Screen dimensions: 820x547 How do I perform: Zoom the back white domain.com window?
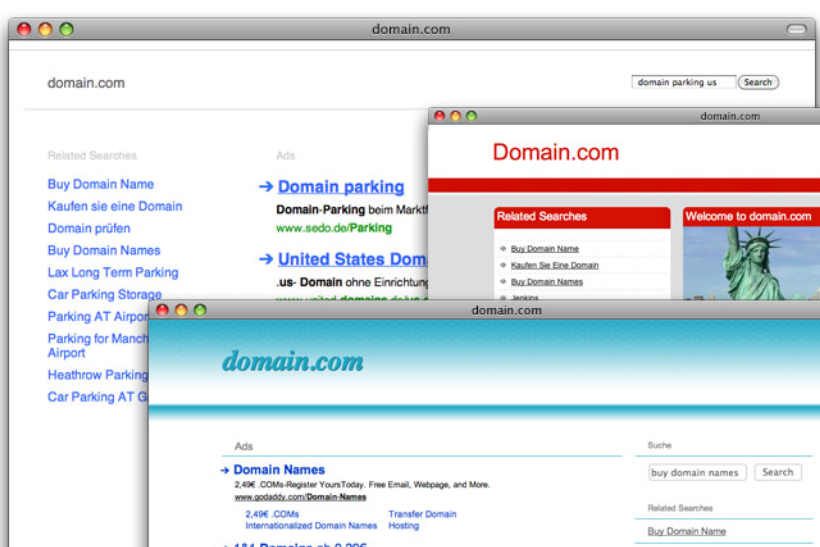coord(66,29)
